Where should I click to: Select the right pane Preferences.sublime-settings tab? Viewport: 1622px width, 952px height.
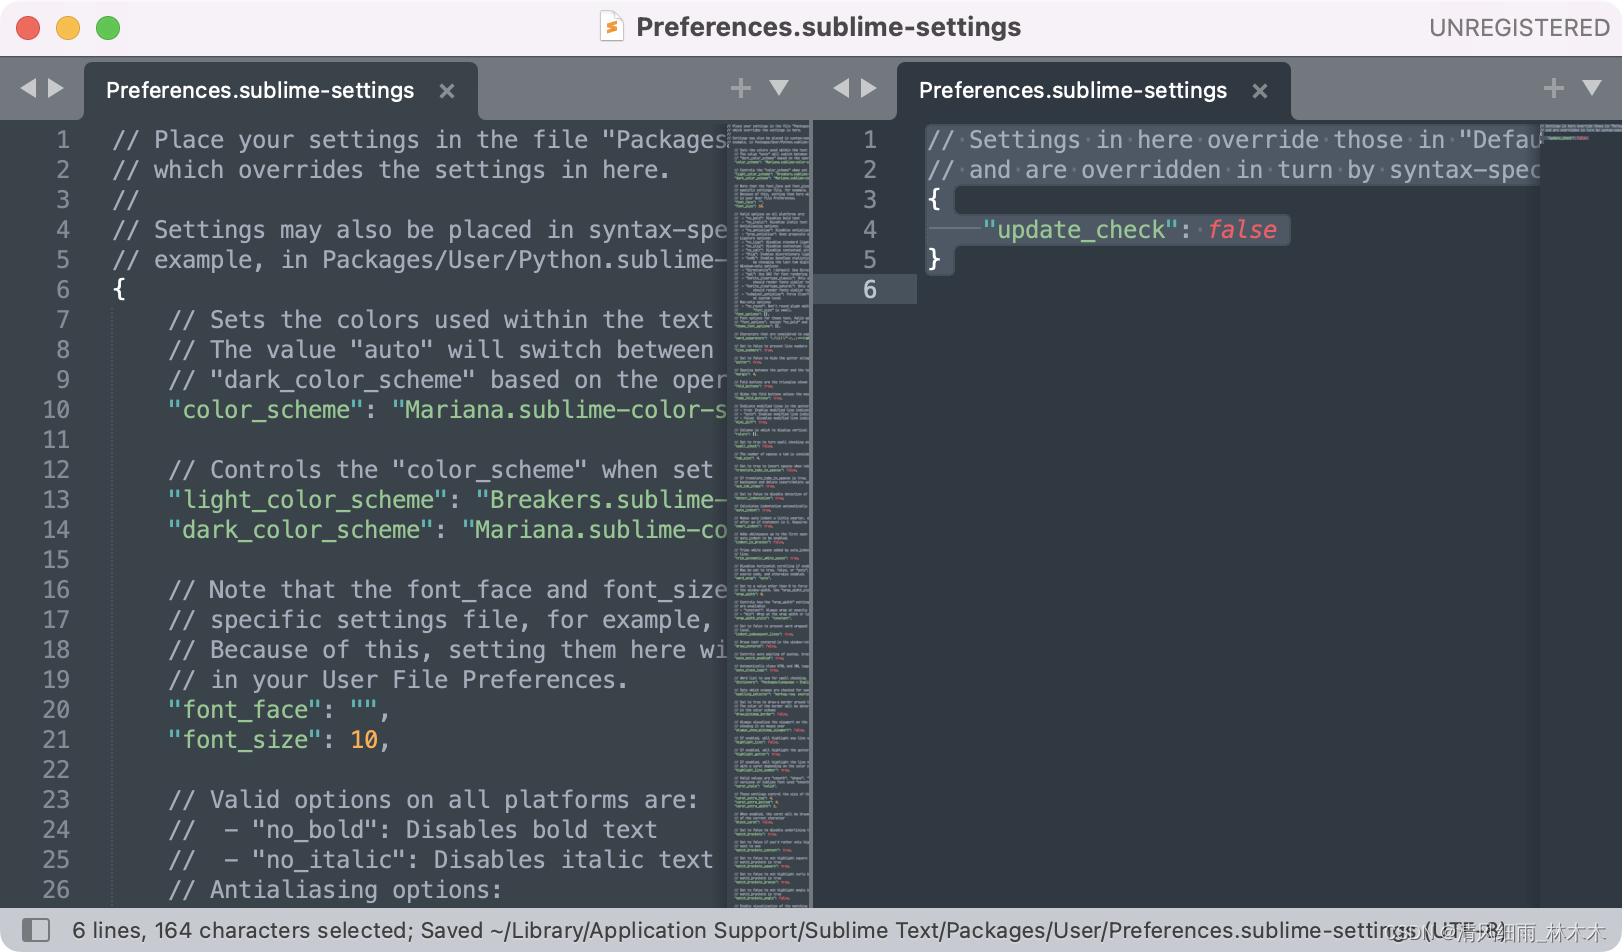[x=1094, y=91]
